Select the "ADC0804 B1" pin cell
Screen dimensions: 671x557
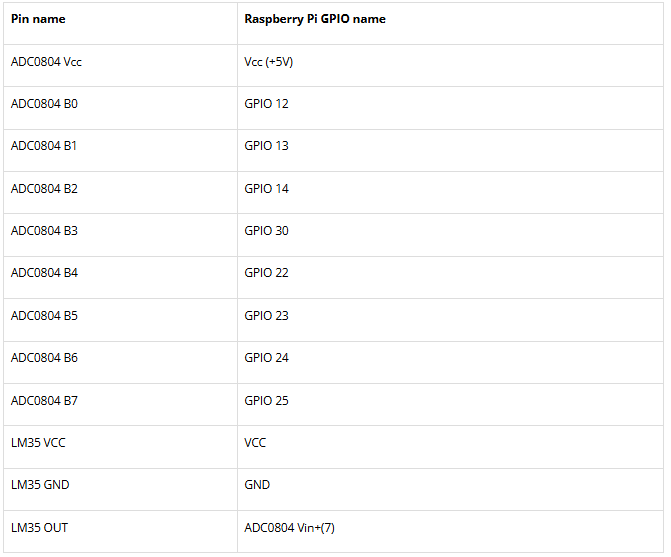(44, 146)
